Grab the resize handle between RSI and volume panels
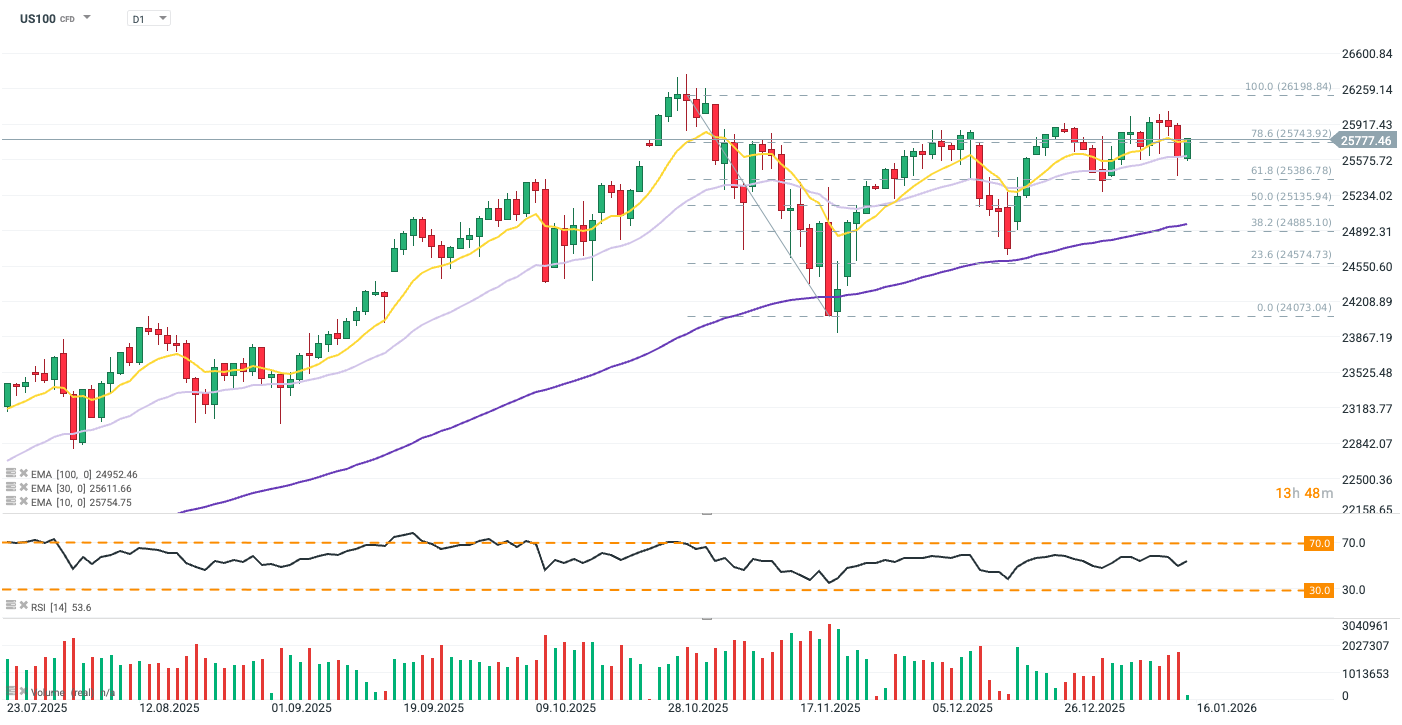1402x725 pixels. 707,619
